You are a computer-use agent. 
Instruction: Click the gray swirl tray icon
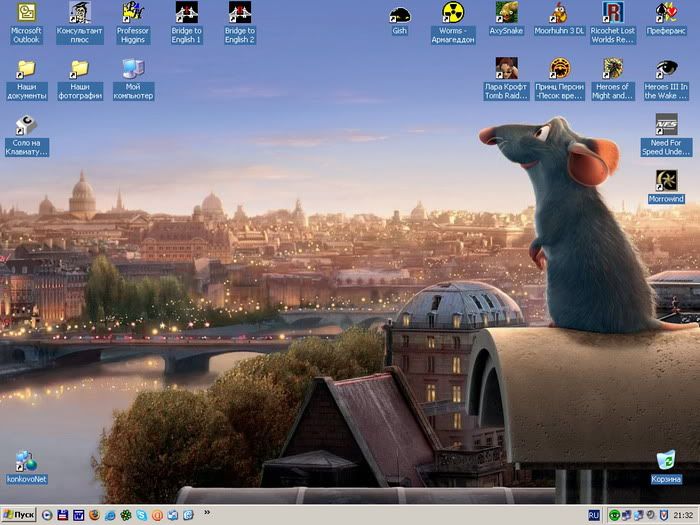(651, 515)
